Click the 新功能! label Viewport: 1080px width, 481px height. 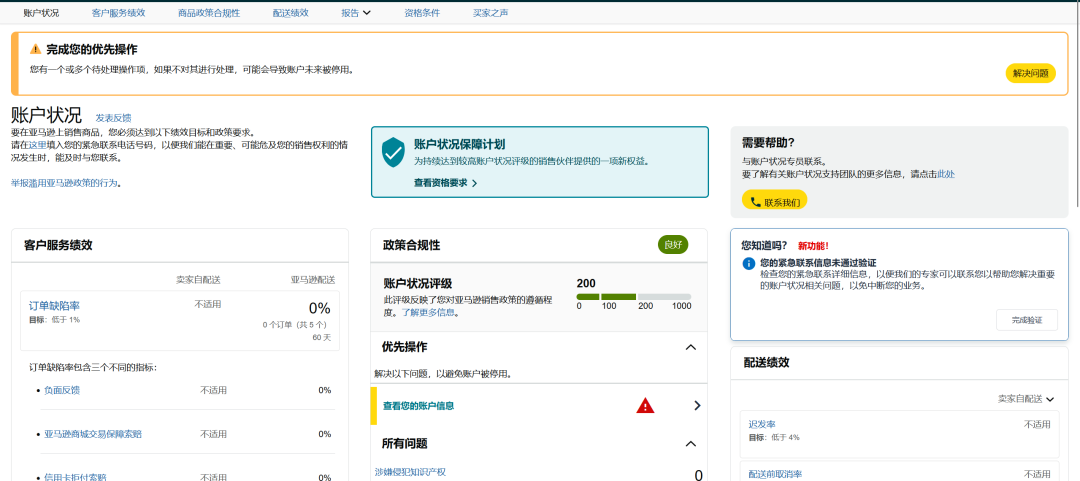[813, 245]
